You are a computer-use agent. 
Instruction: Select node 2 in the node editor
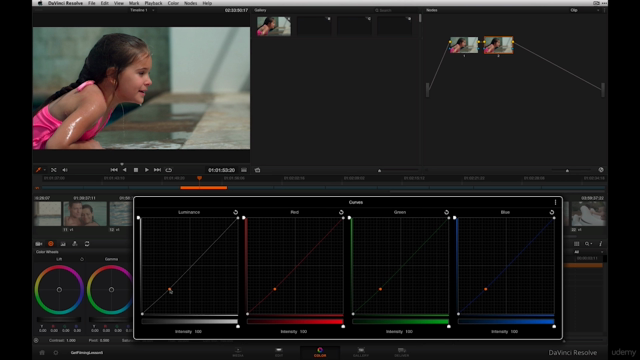click(x=498, y=45)
